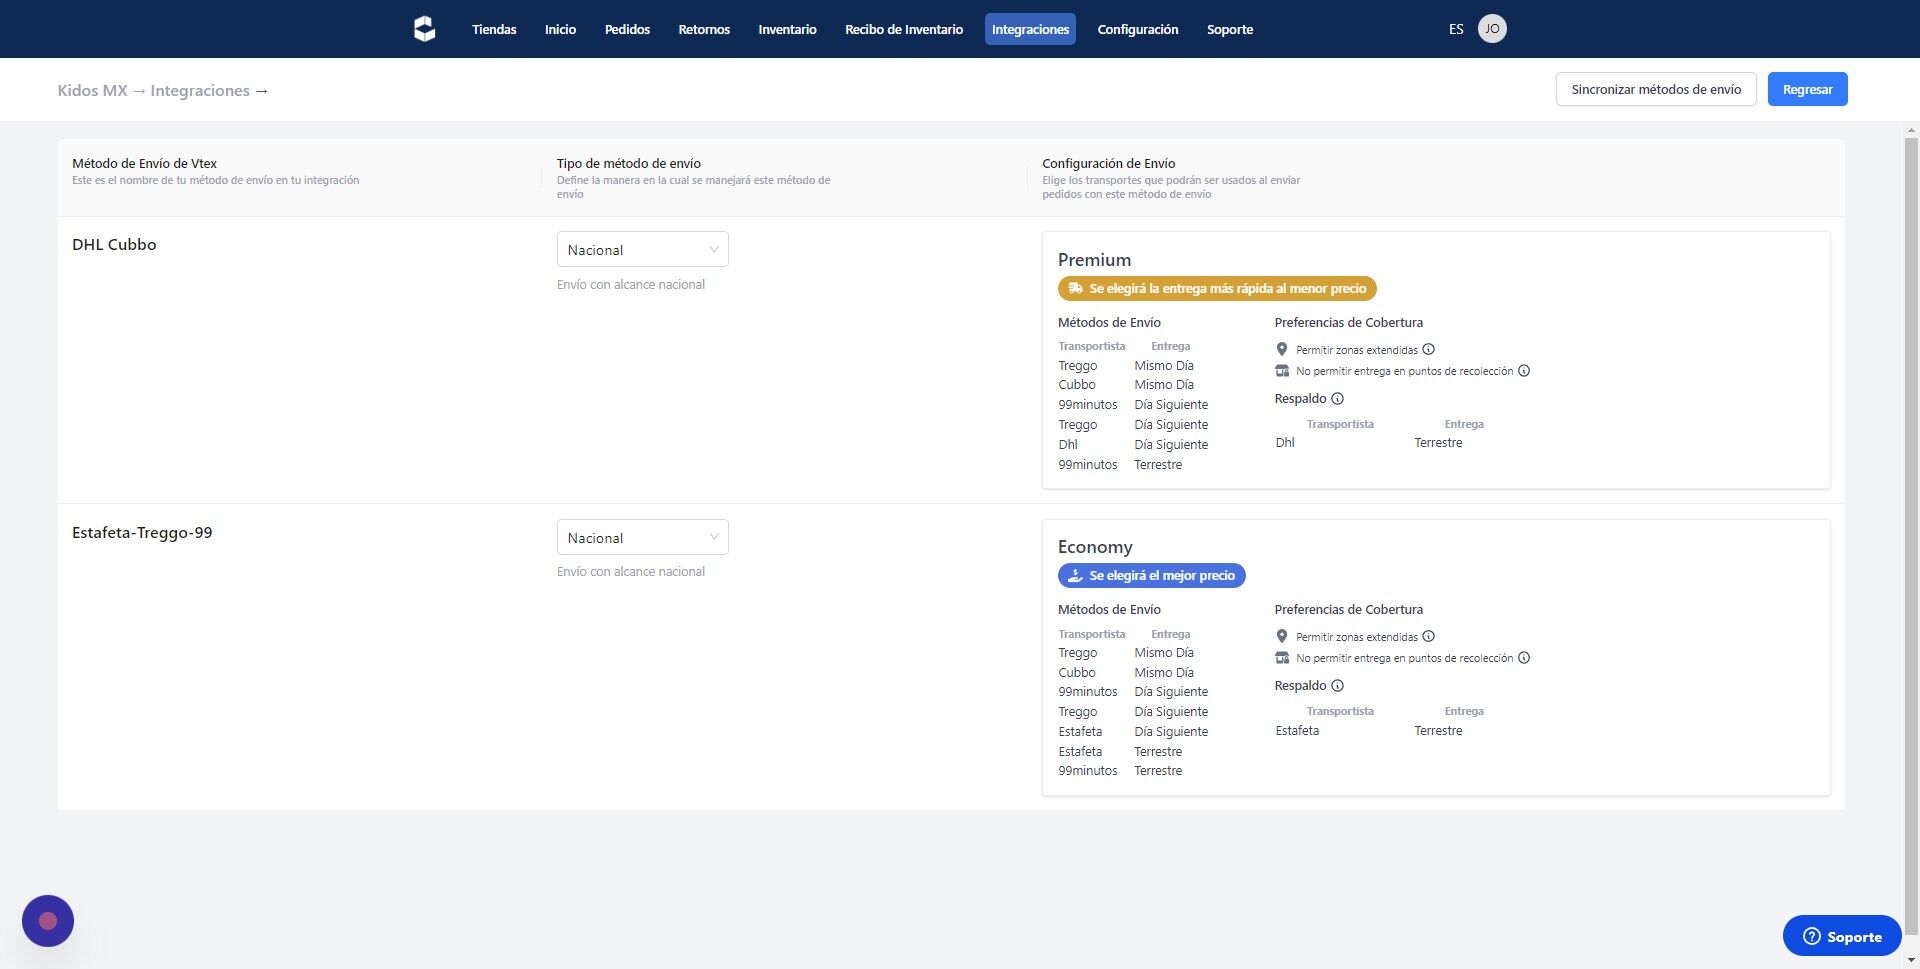
Task: Open Nacional dropdown for DHL Cubbo
Action: click(642, 250)
